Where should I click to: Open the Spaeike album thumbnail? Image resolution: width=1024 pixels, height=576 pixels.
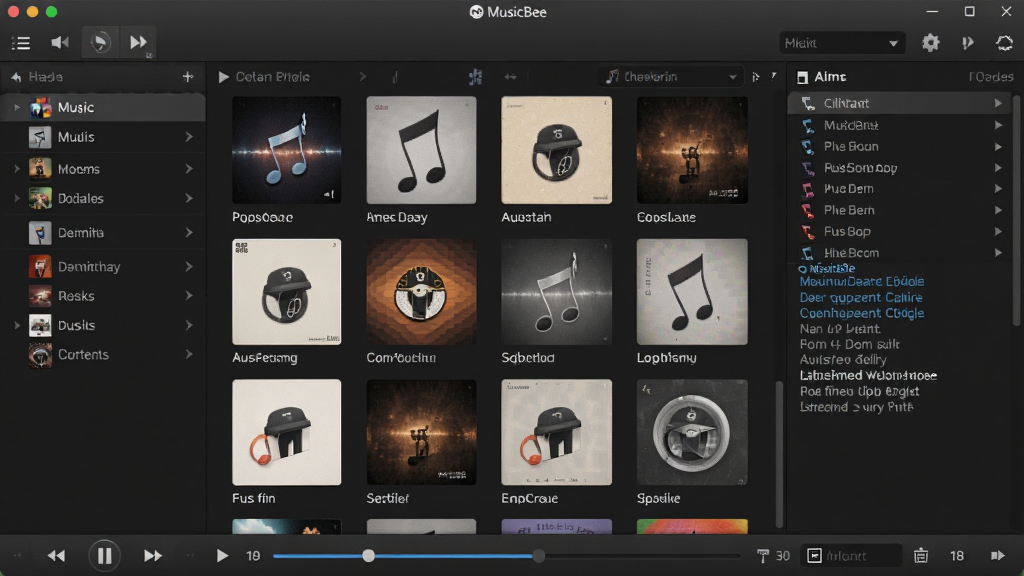click(692, 432)
